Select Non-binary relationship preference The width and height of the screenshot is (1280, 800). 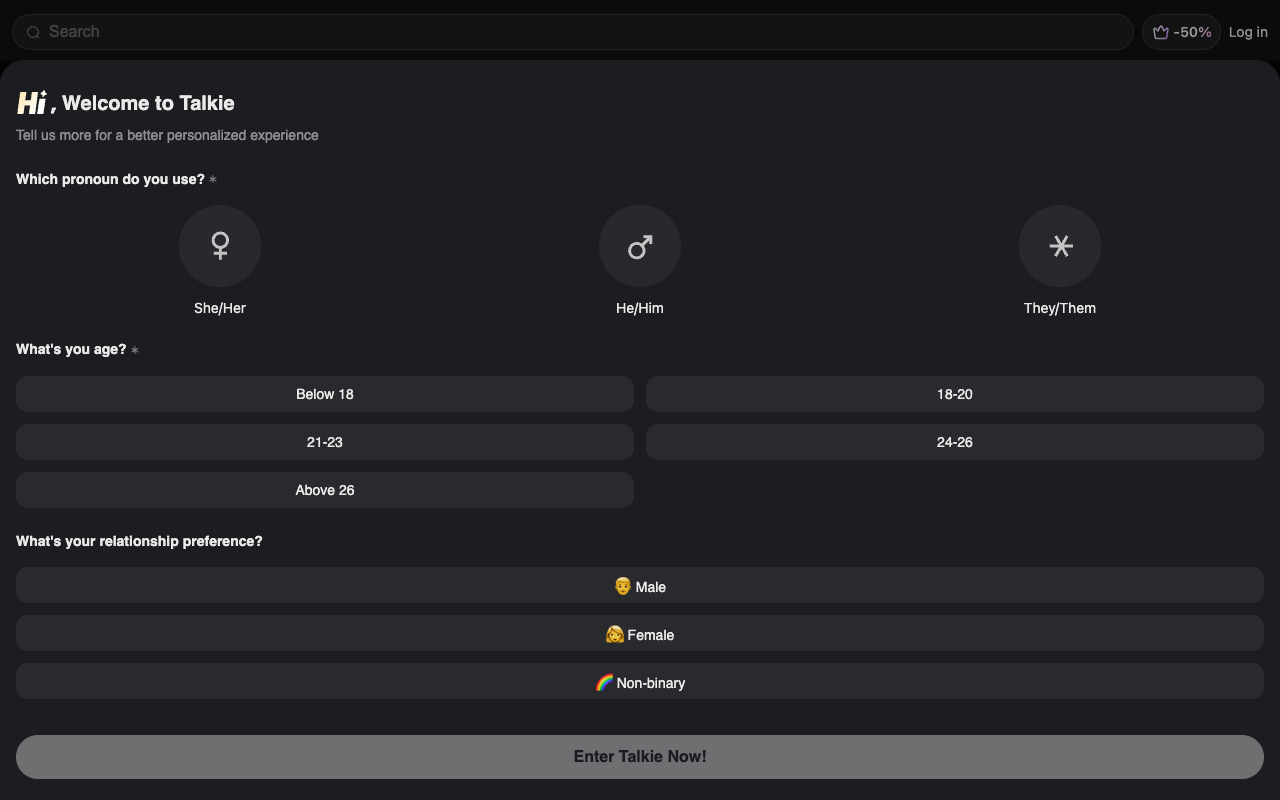(x=640, y=681)
